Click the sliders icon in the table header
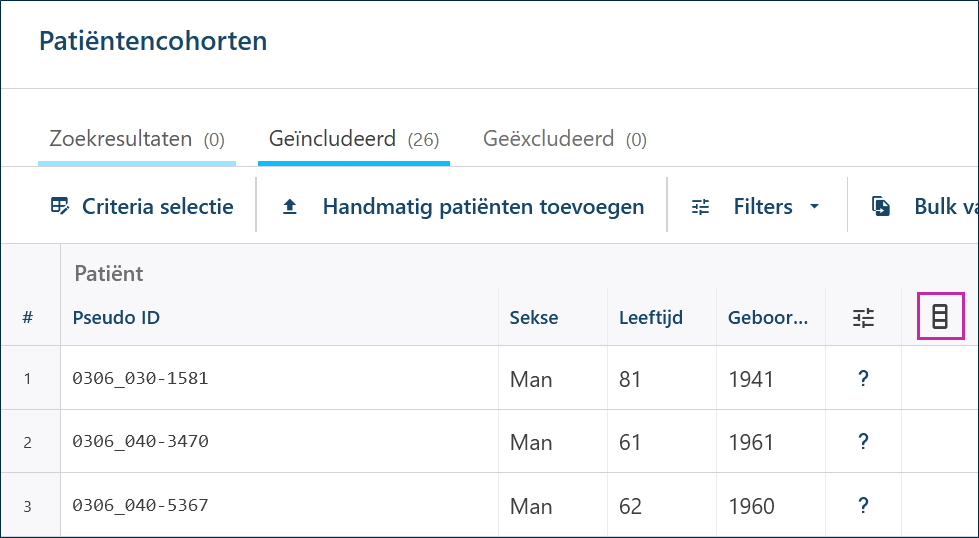 [x=863, y=318]
